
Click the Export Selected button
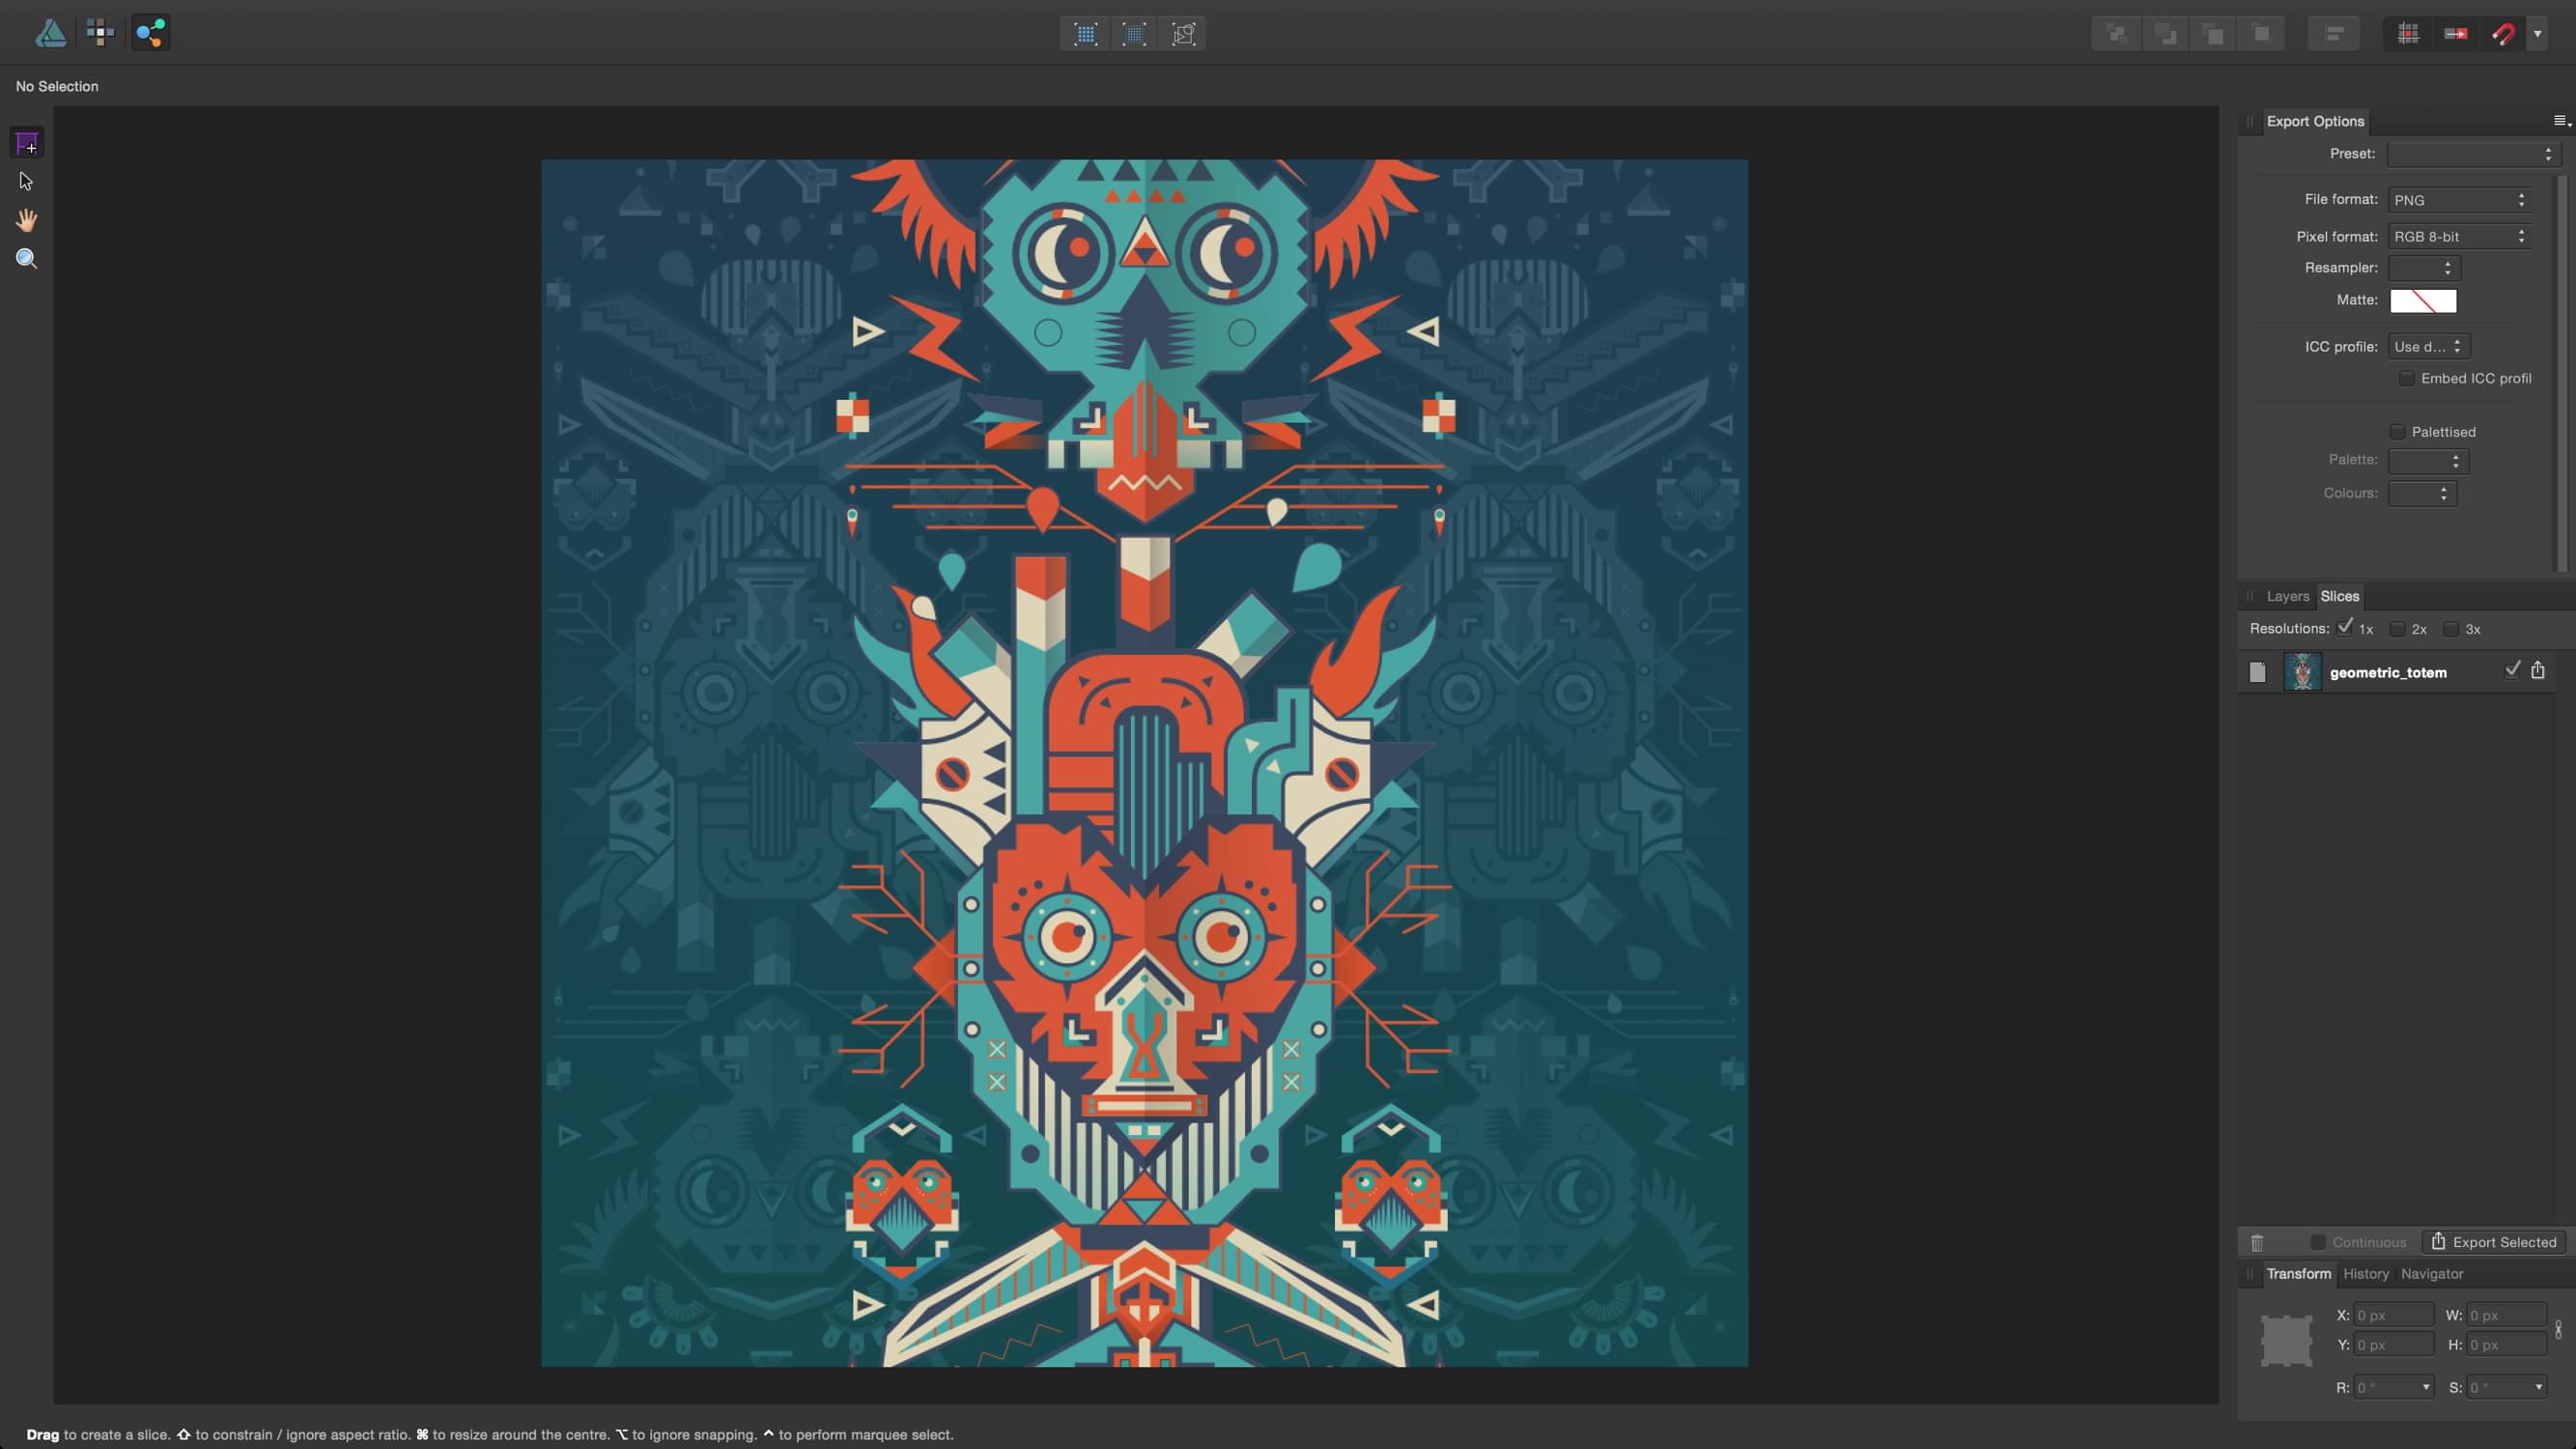(2493, 1242)
